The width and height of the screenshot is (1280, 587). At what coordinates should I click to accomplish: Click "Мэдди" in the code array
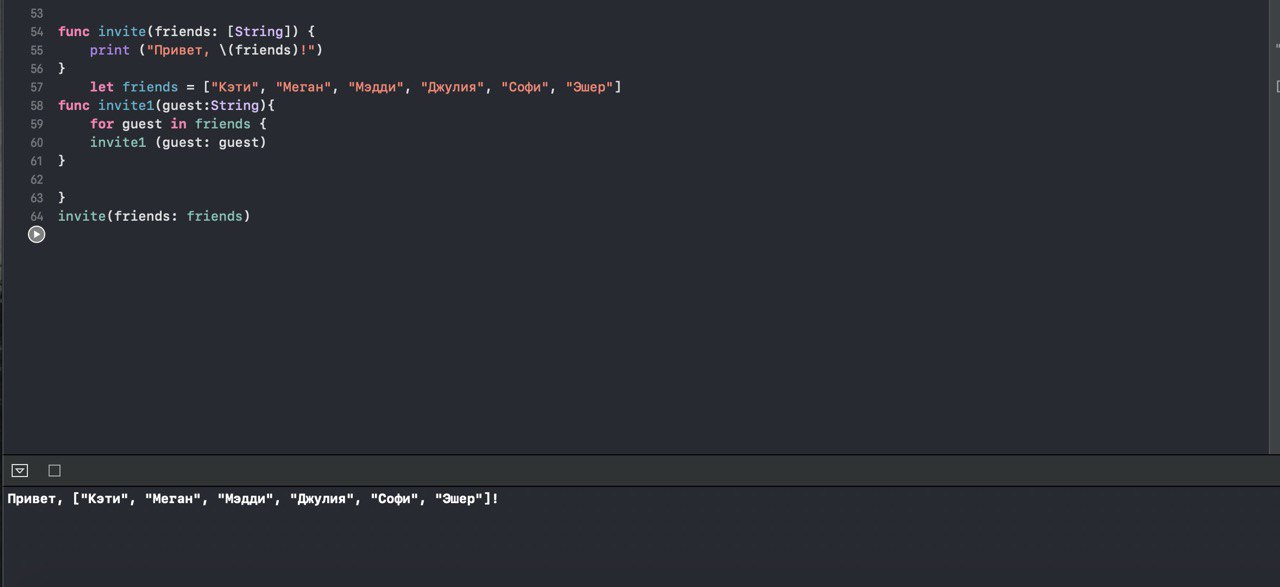pos(376,87)
